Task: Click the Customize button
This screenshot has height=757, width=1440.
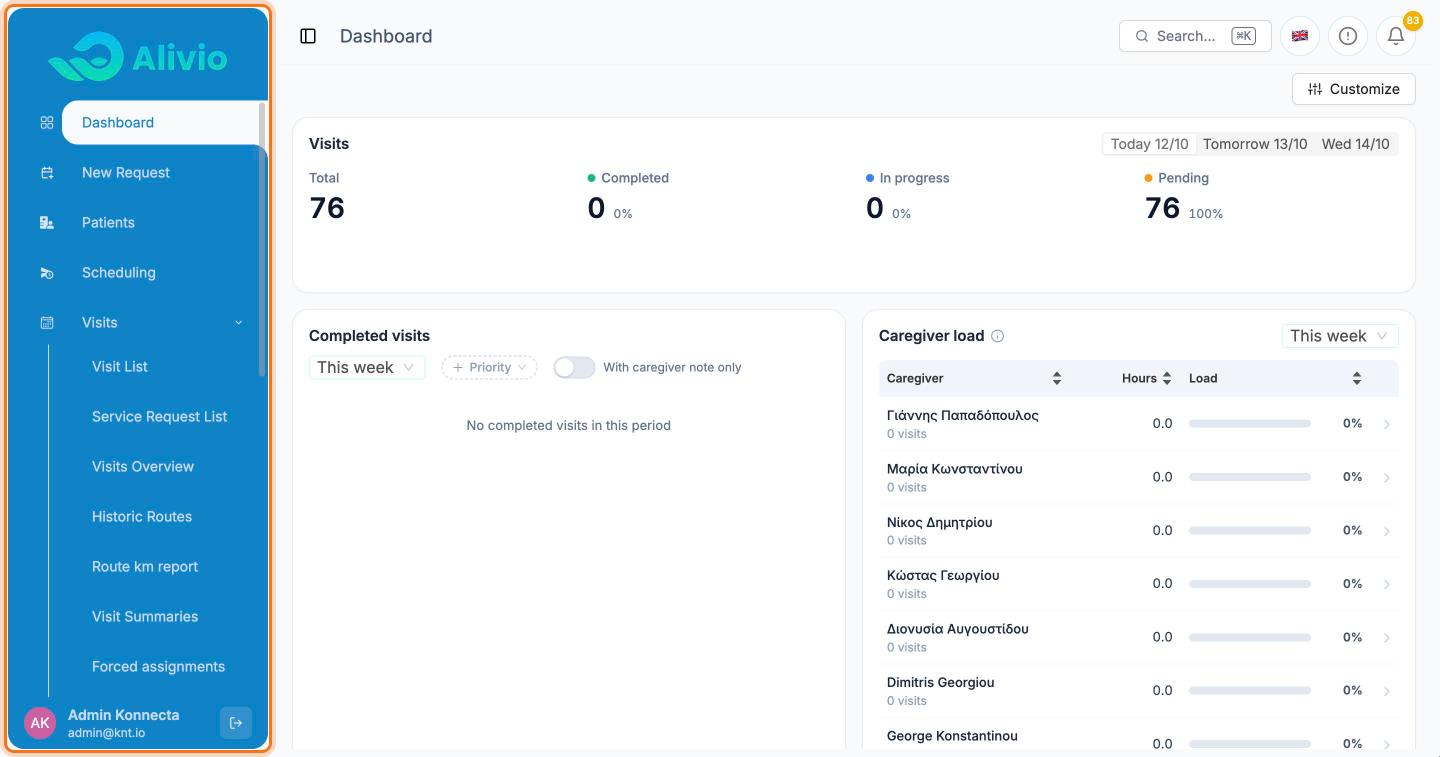Action: click(1354, 89)
